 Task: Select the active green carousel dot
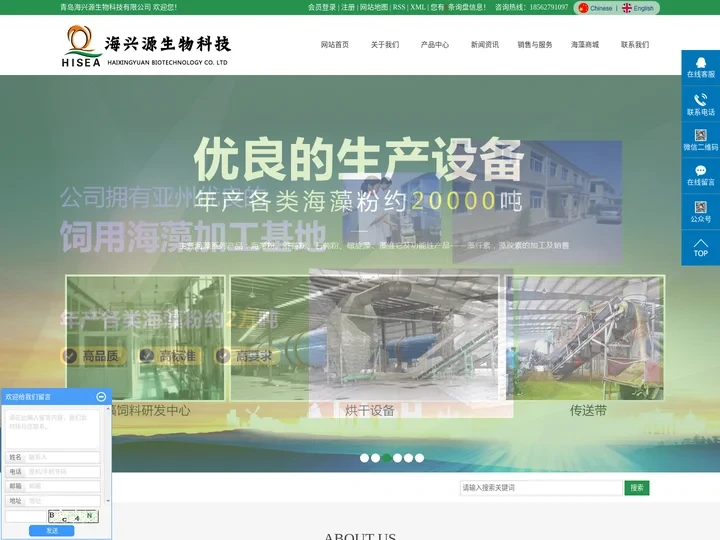[387, 458]
